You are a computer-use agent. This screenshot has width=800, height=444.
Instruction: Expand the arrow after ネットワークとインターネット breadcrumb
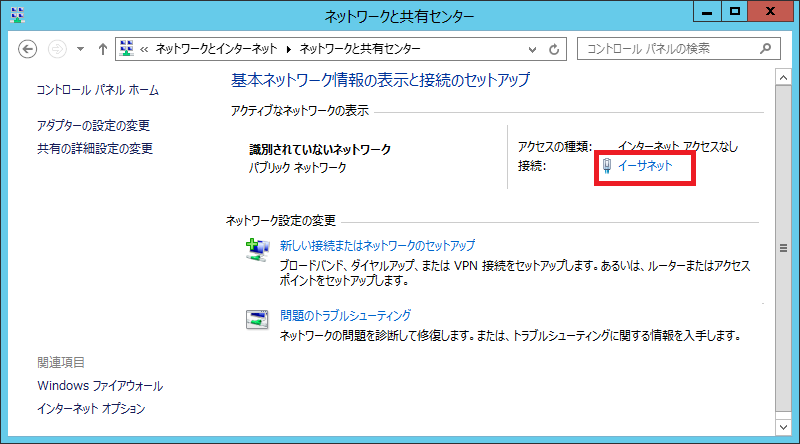(x=289, y=49)
